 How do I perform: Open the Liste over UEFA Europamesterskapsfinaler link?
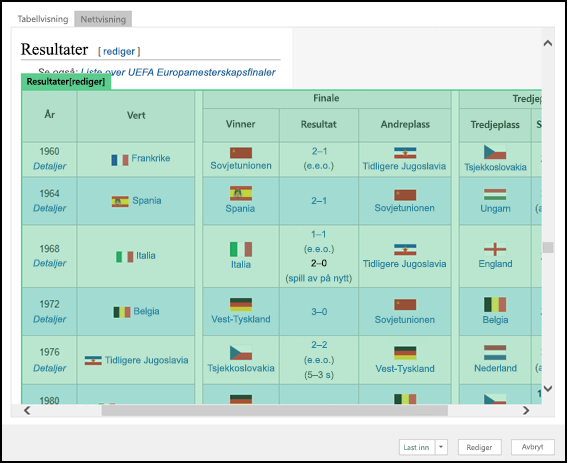(178, 72)
